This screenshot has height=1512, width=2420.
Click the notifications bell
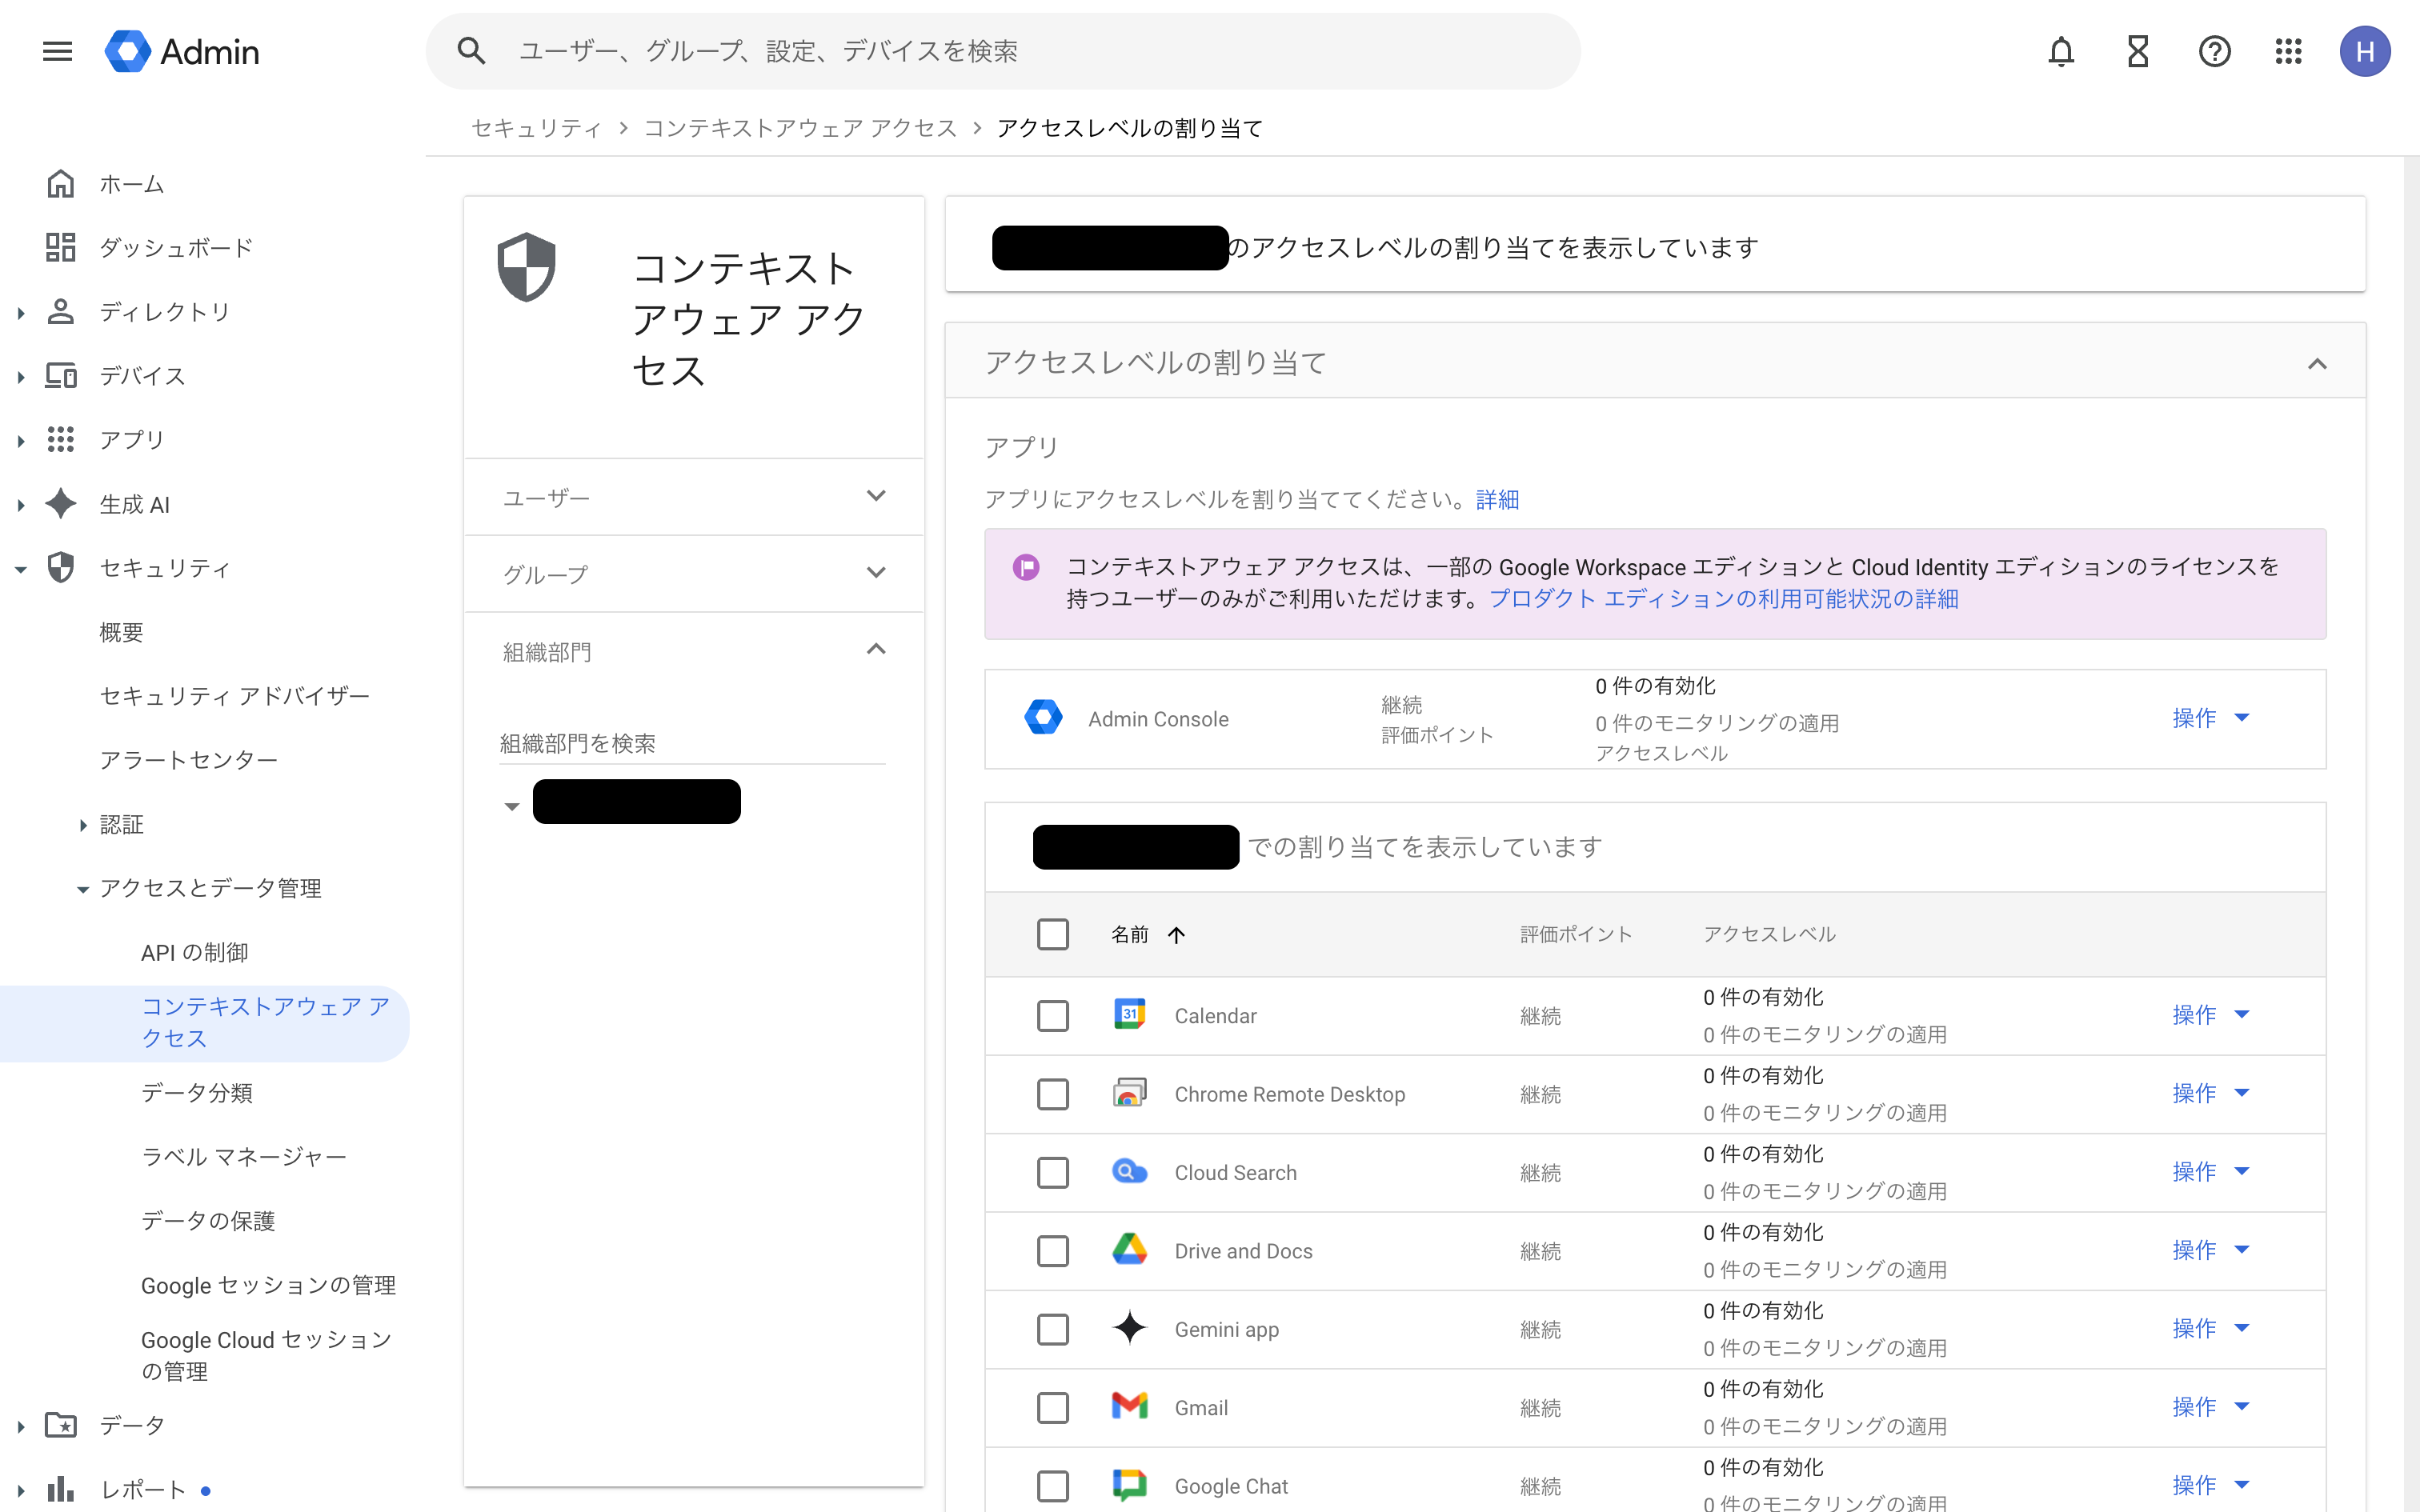click(x=2061, y=51)
